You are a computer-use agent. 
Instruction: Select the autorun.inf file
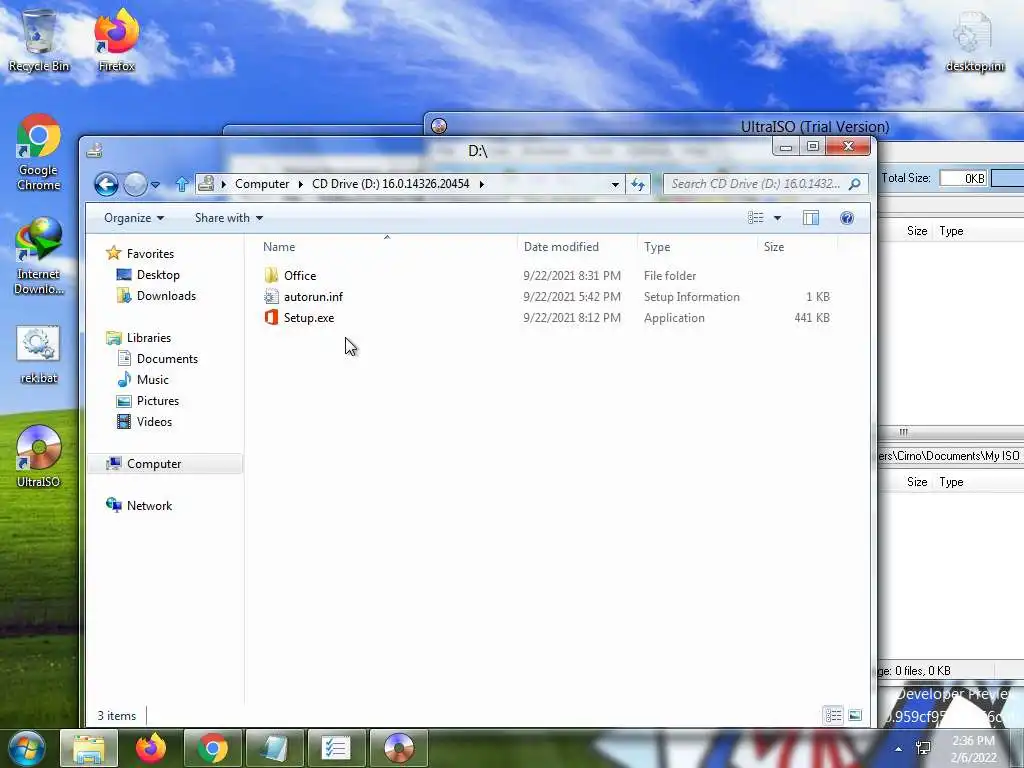click(313, 296)
